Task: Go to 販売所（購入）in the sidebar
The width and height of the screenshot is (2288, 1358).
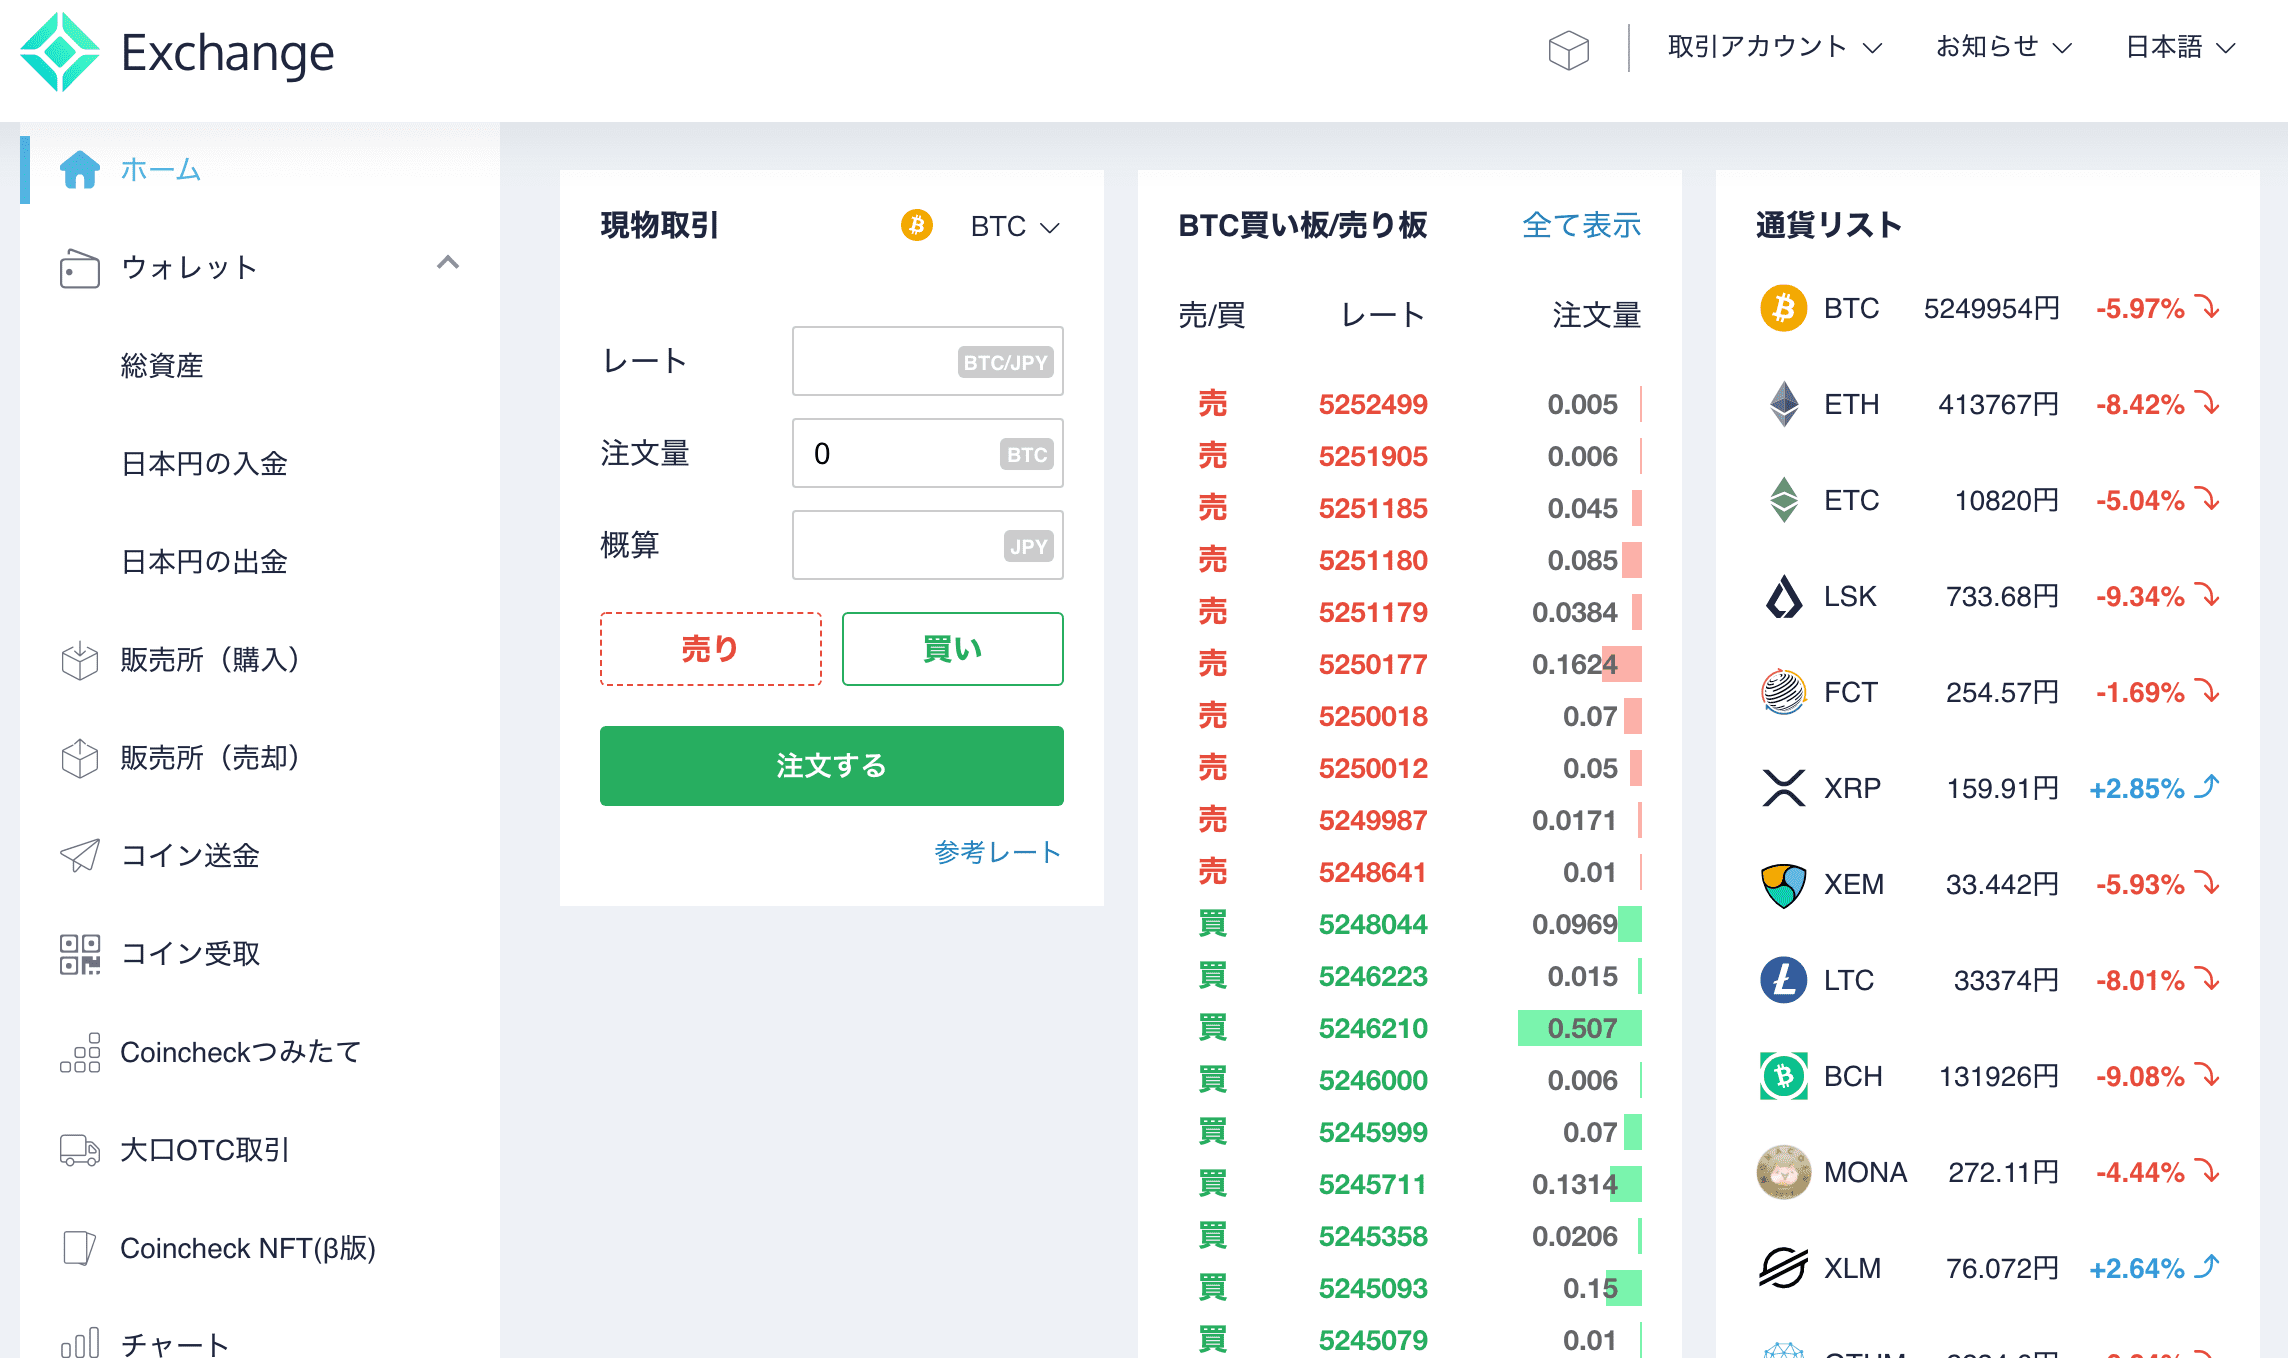Action: click(x=210, y=660)
